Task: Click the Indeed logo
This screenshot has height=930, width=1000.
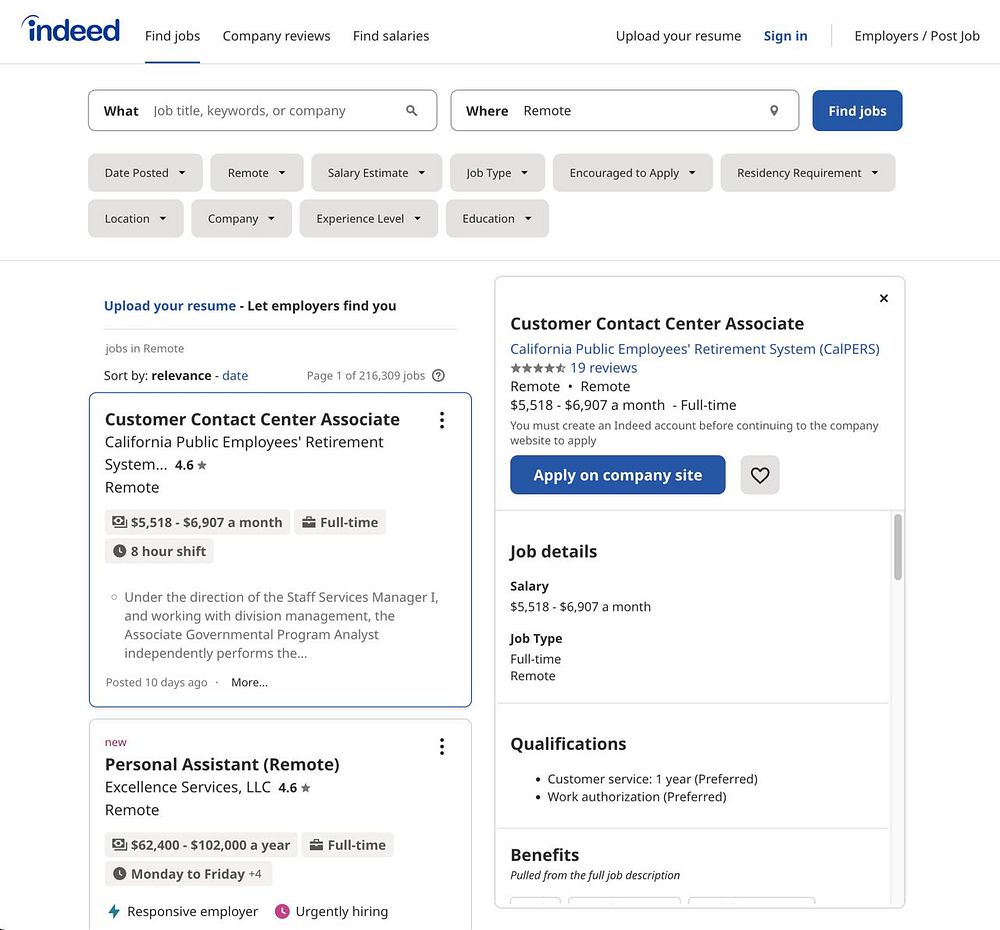Action: pos(71,31)
